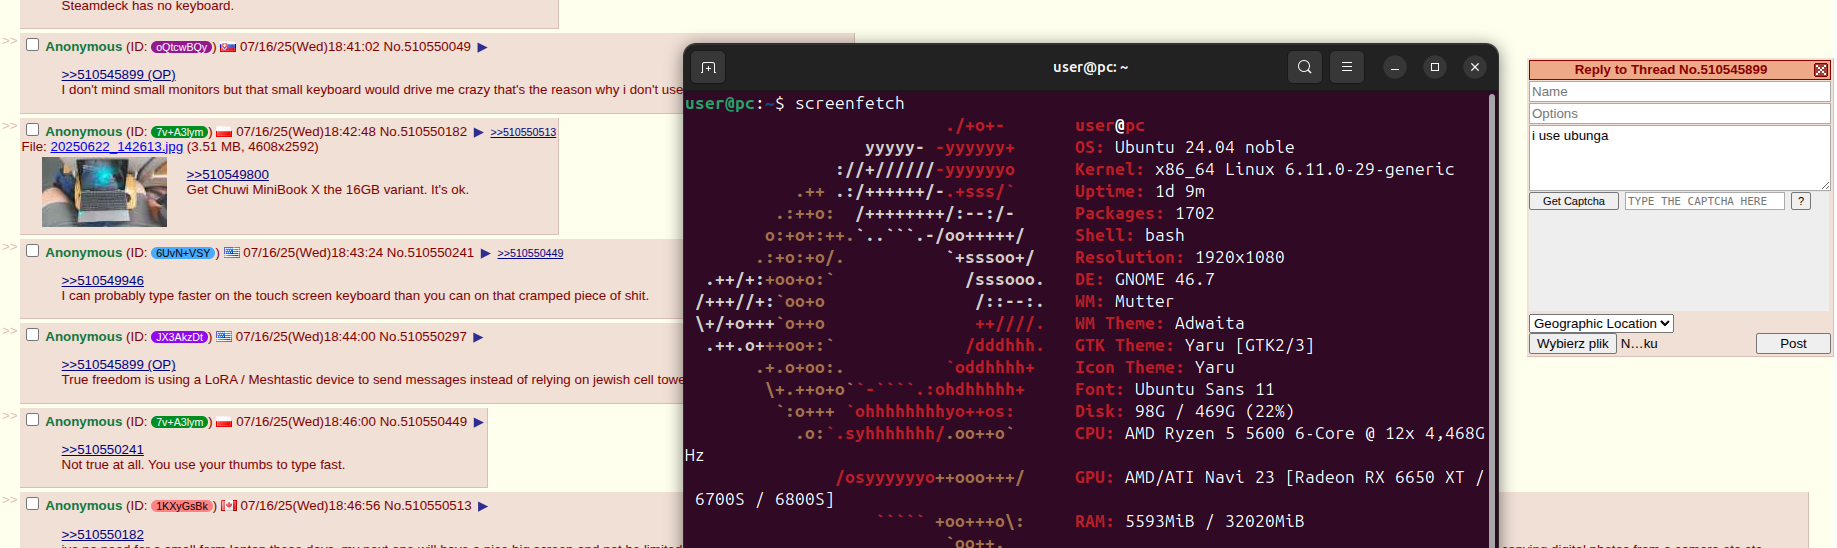The width and height of the screenshot is (1837, 548).
Task: Click the flag icon on post No.510550182
Action: [224, 132]
